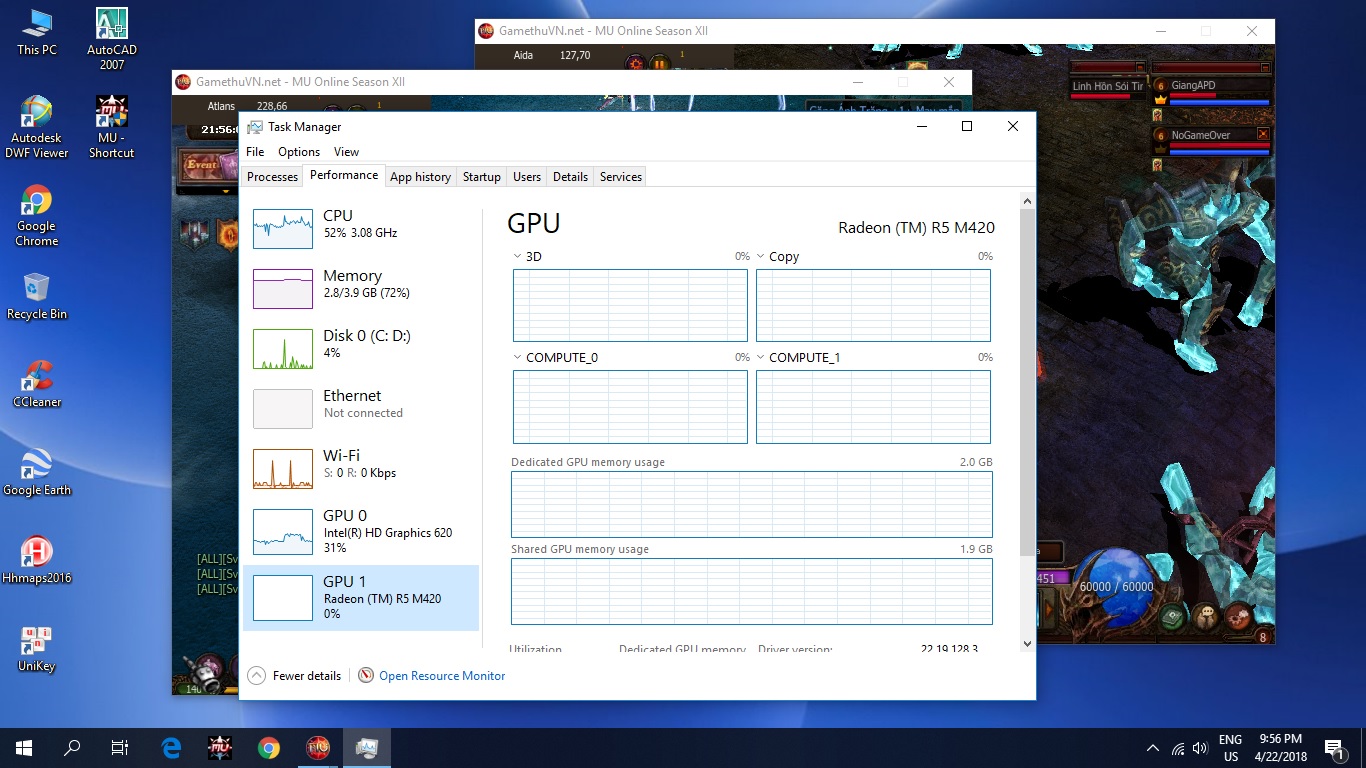Launch Microsoft Edge from taskbar

(171, 747)
